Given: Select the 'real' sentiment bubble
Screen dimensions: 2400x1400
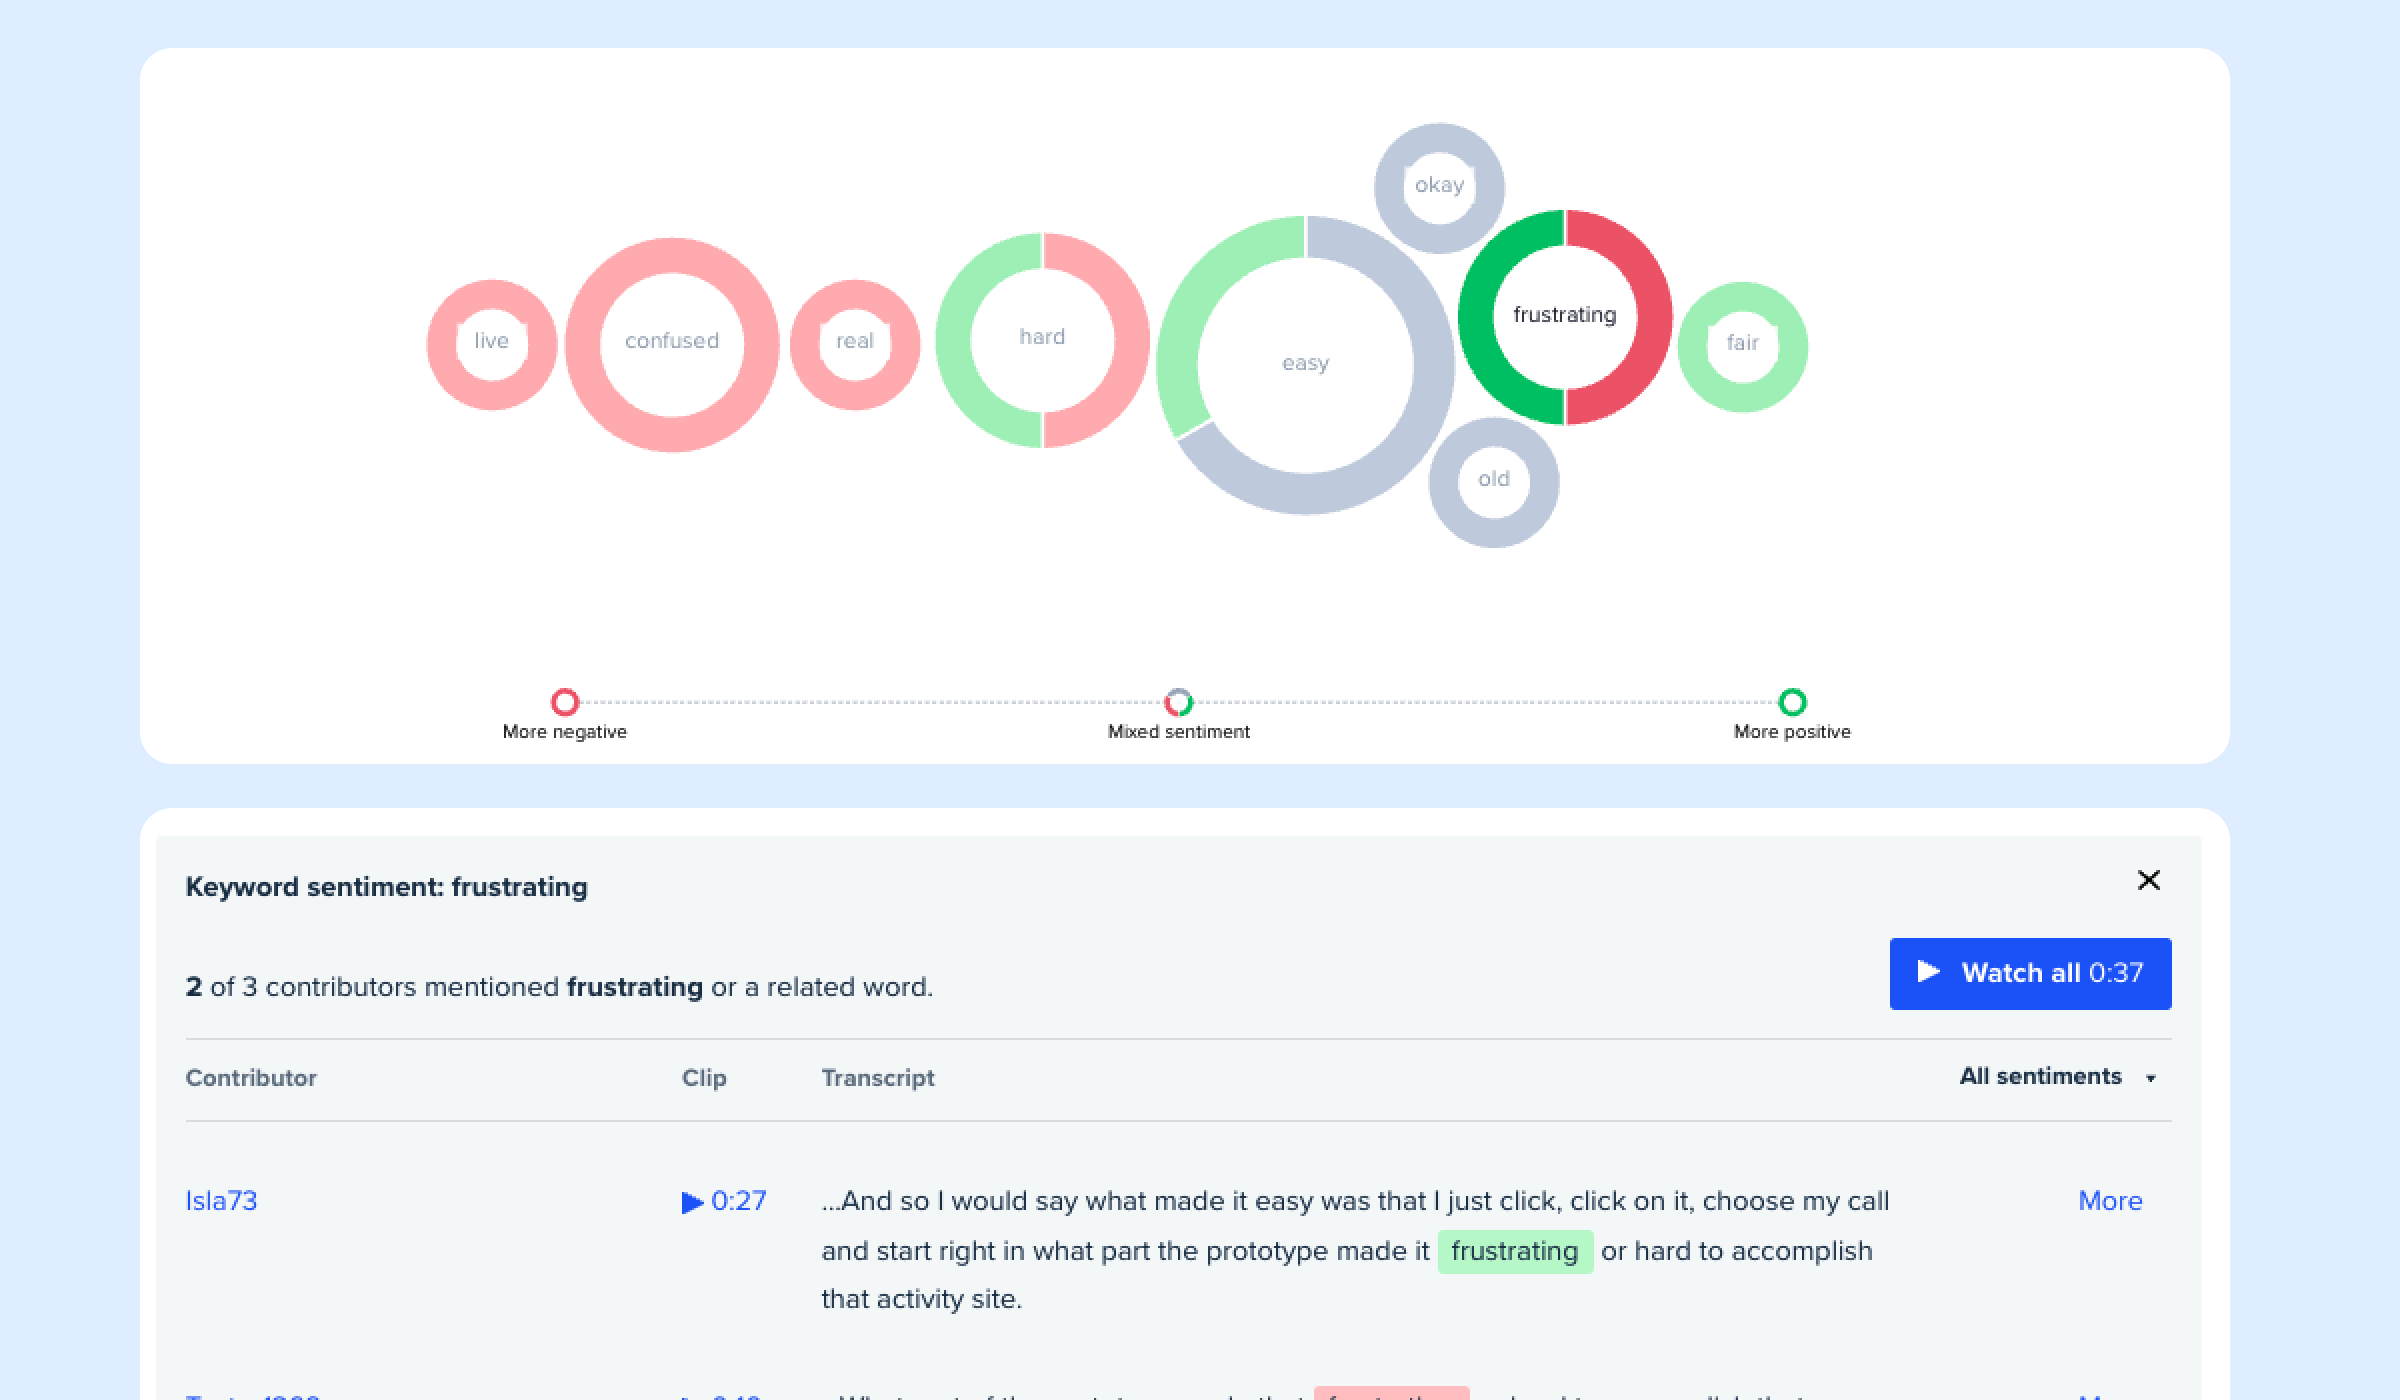Looking at the screenshot, I should click(855, 341).
